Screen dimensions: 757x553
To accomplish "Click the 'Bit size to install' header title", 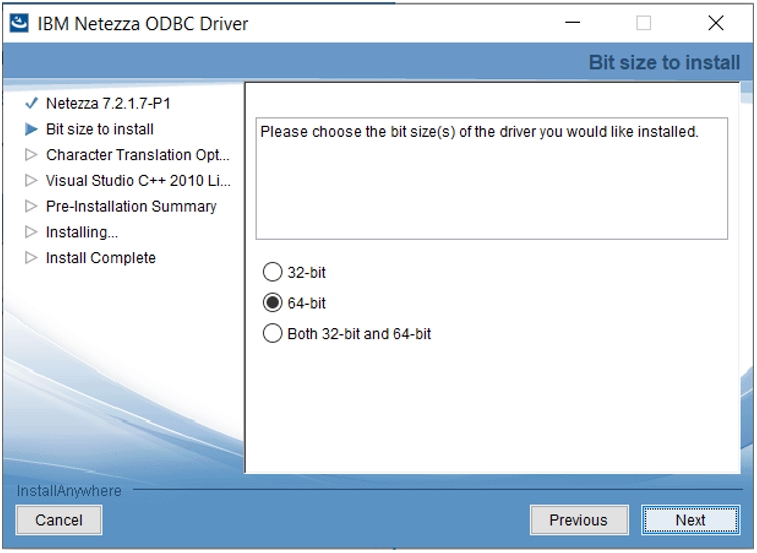I will [664, 62].
